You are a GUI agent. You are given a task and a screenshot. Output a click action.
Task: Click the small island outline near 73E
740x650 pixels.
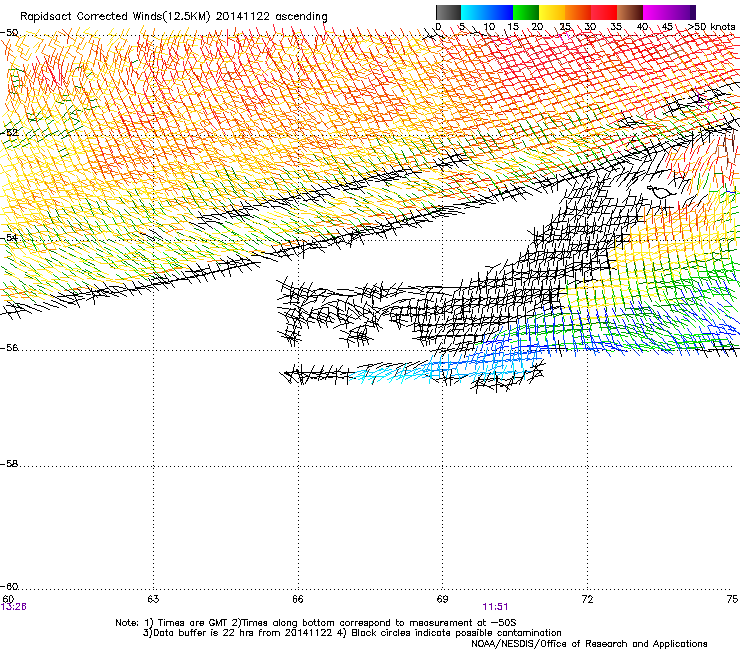662,192
